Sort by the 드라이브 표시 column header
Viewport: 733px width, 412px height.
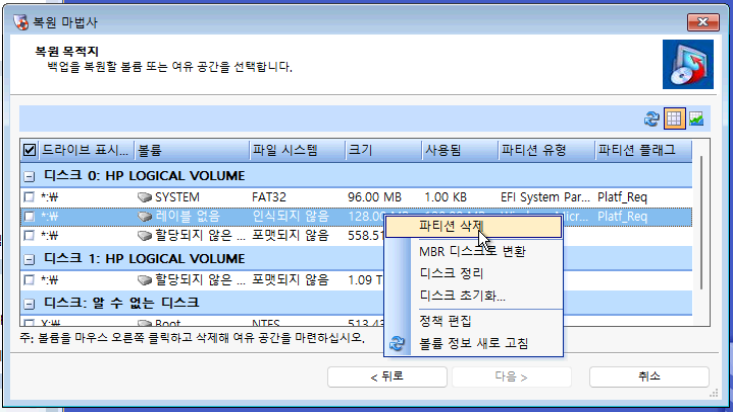(86, 151)
